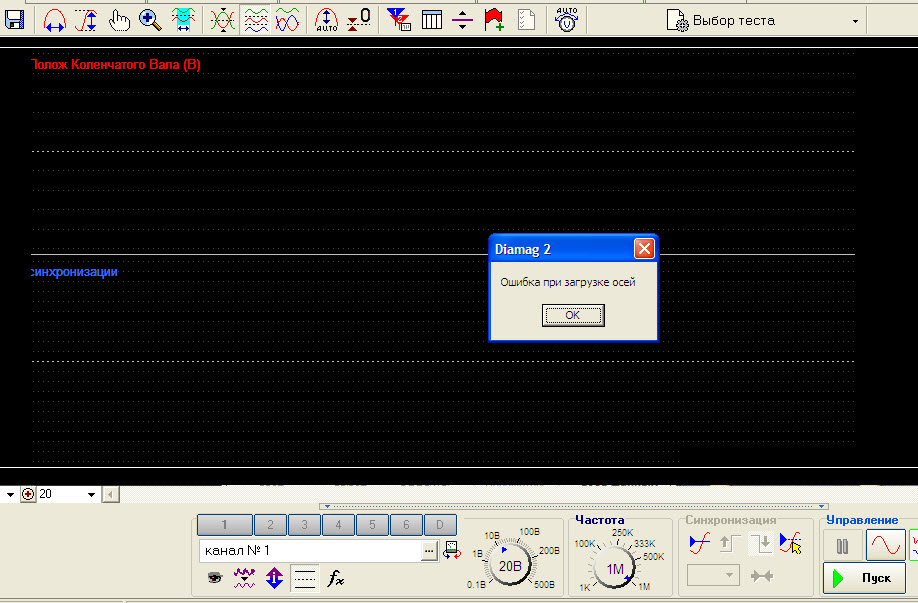
Task: Select the red sine wave mode button
Action: [885, 546]
